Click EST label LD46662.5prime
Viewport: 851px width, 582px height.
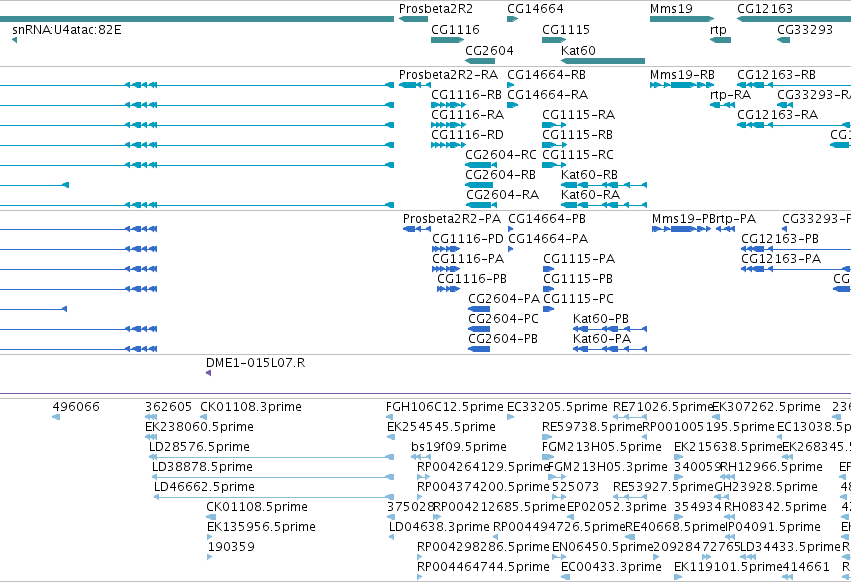tap(204, 487)
